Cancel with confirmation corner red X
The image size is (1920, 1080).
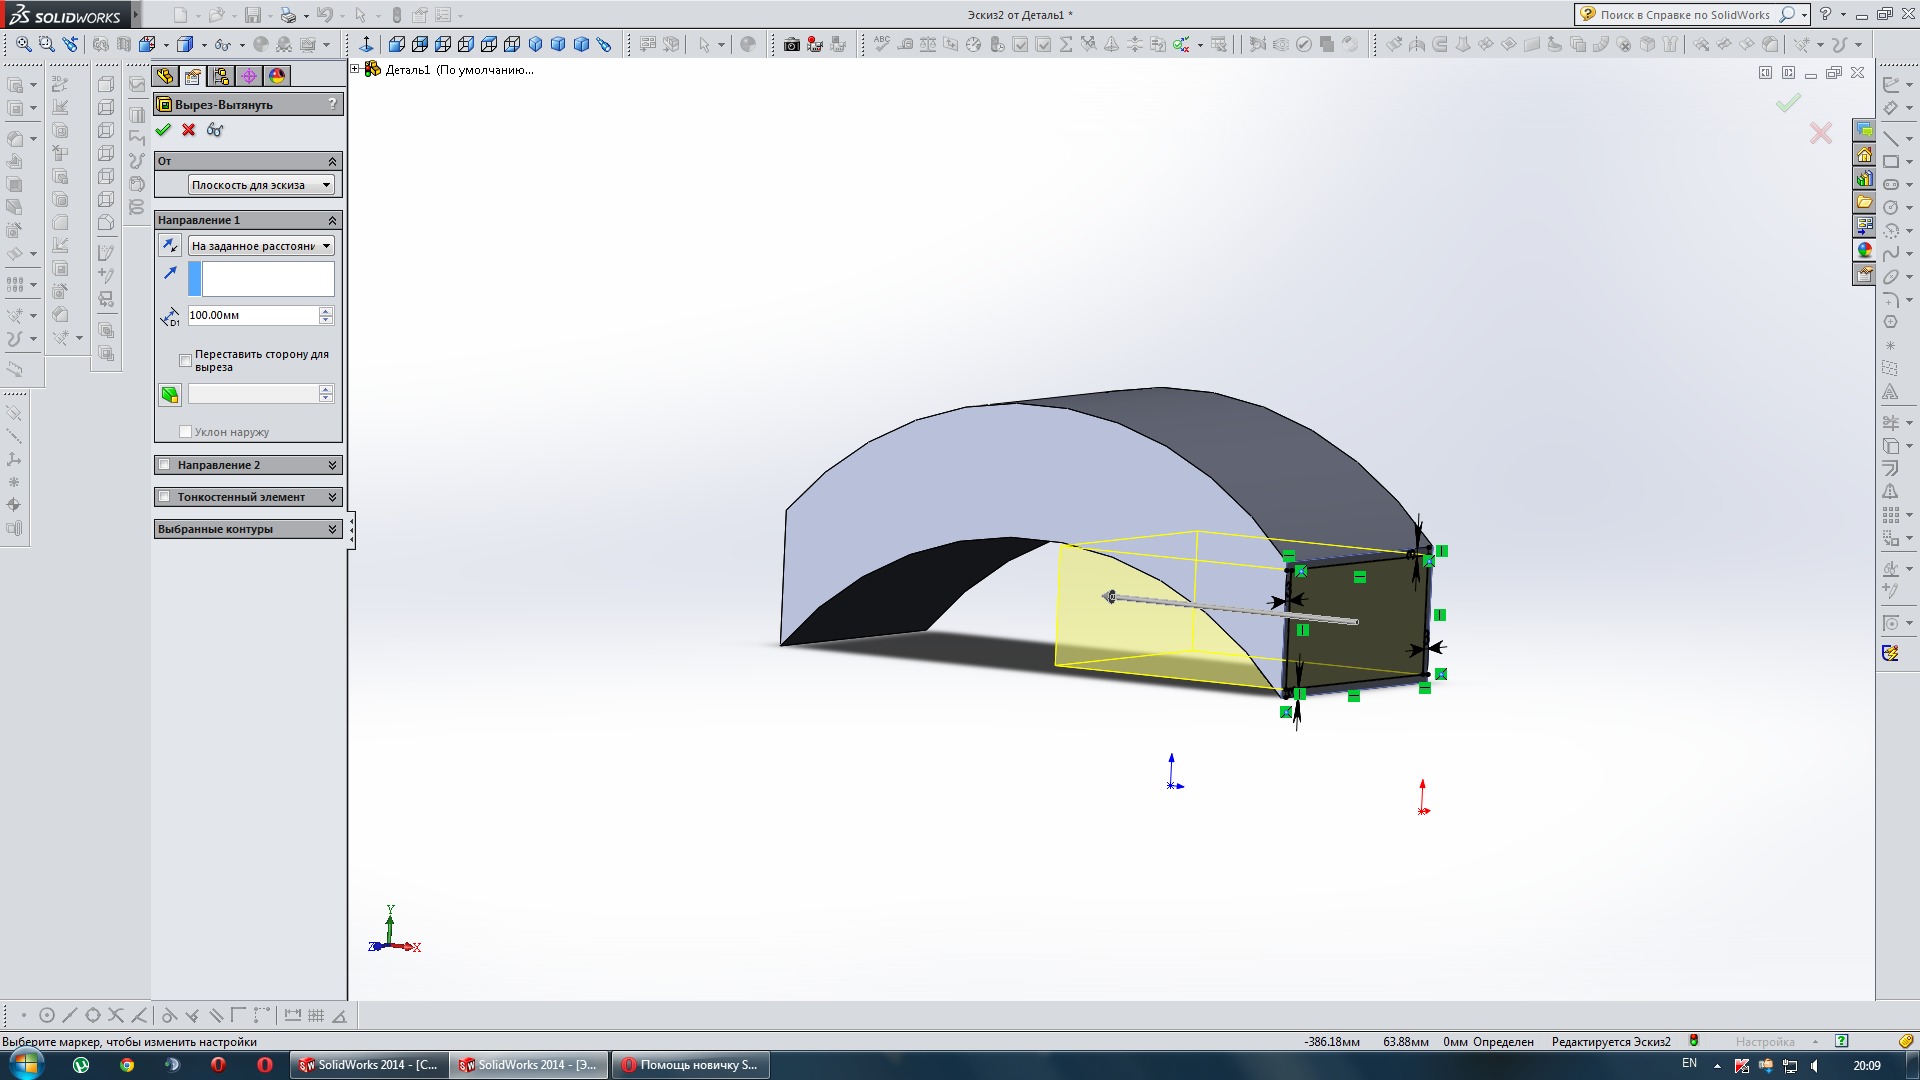tap(1821, 133)
